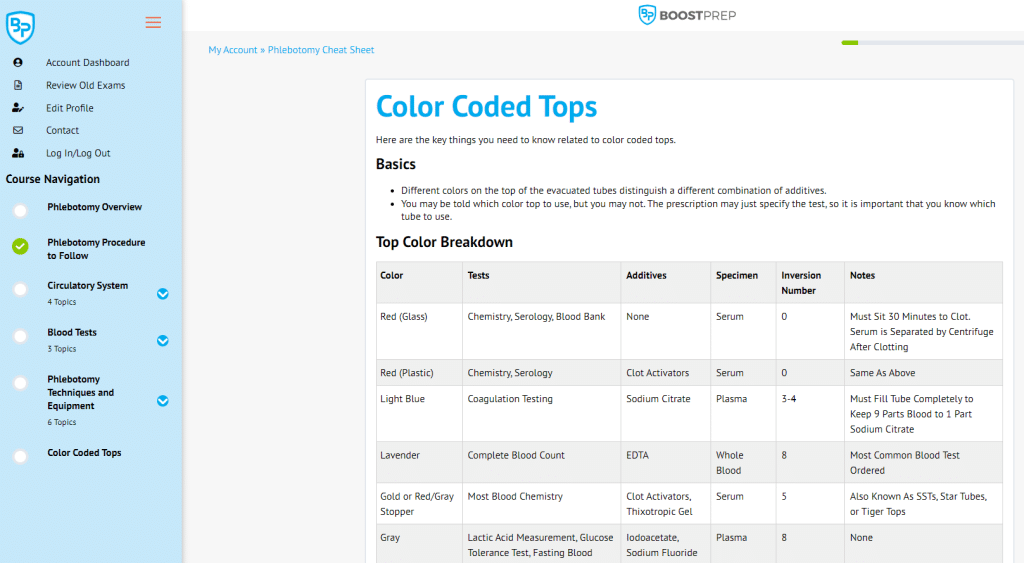1024x563 pixels.
Task: Click the Account Dashboard user icon
Action: [18, 62]
